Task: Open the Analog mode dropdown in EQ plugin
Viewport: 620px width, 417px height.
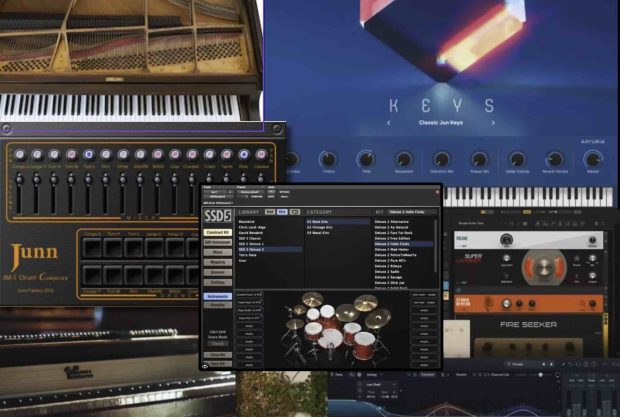Action: (374, 375)
